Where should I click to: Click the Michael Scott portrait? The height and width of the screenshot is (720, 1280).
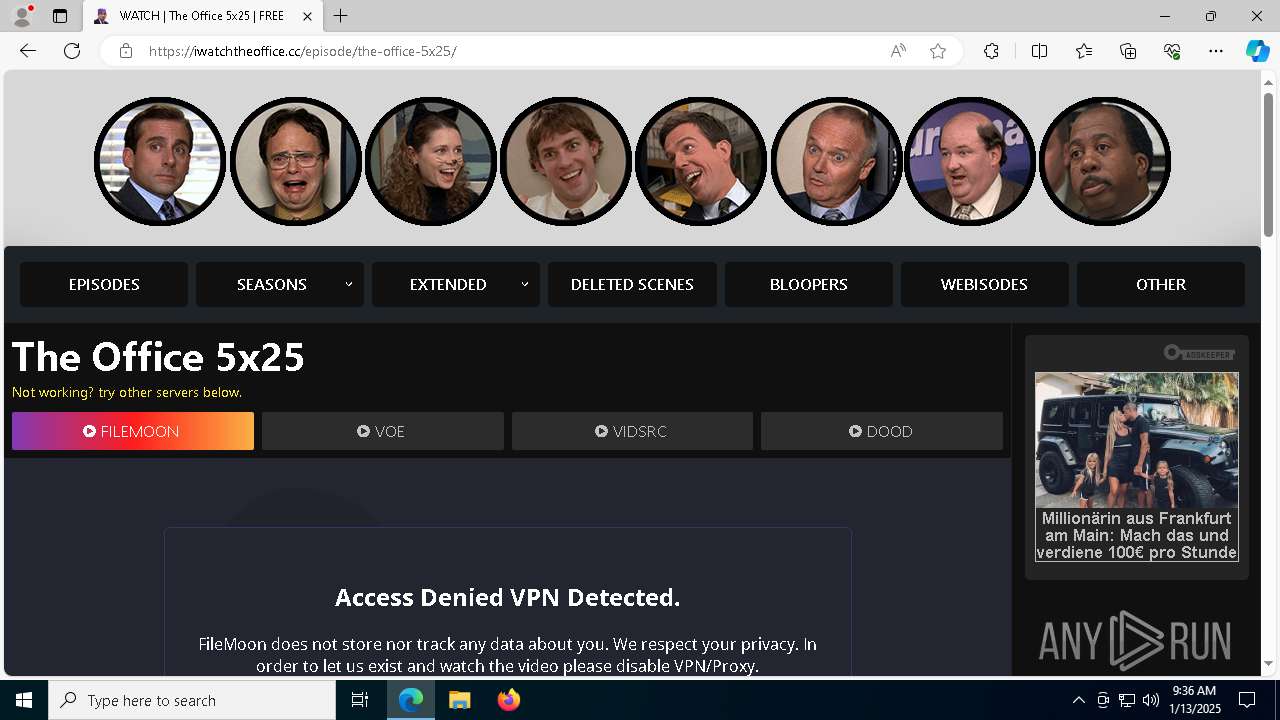(160, 161)
